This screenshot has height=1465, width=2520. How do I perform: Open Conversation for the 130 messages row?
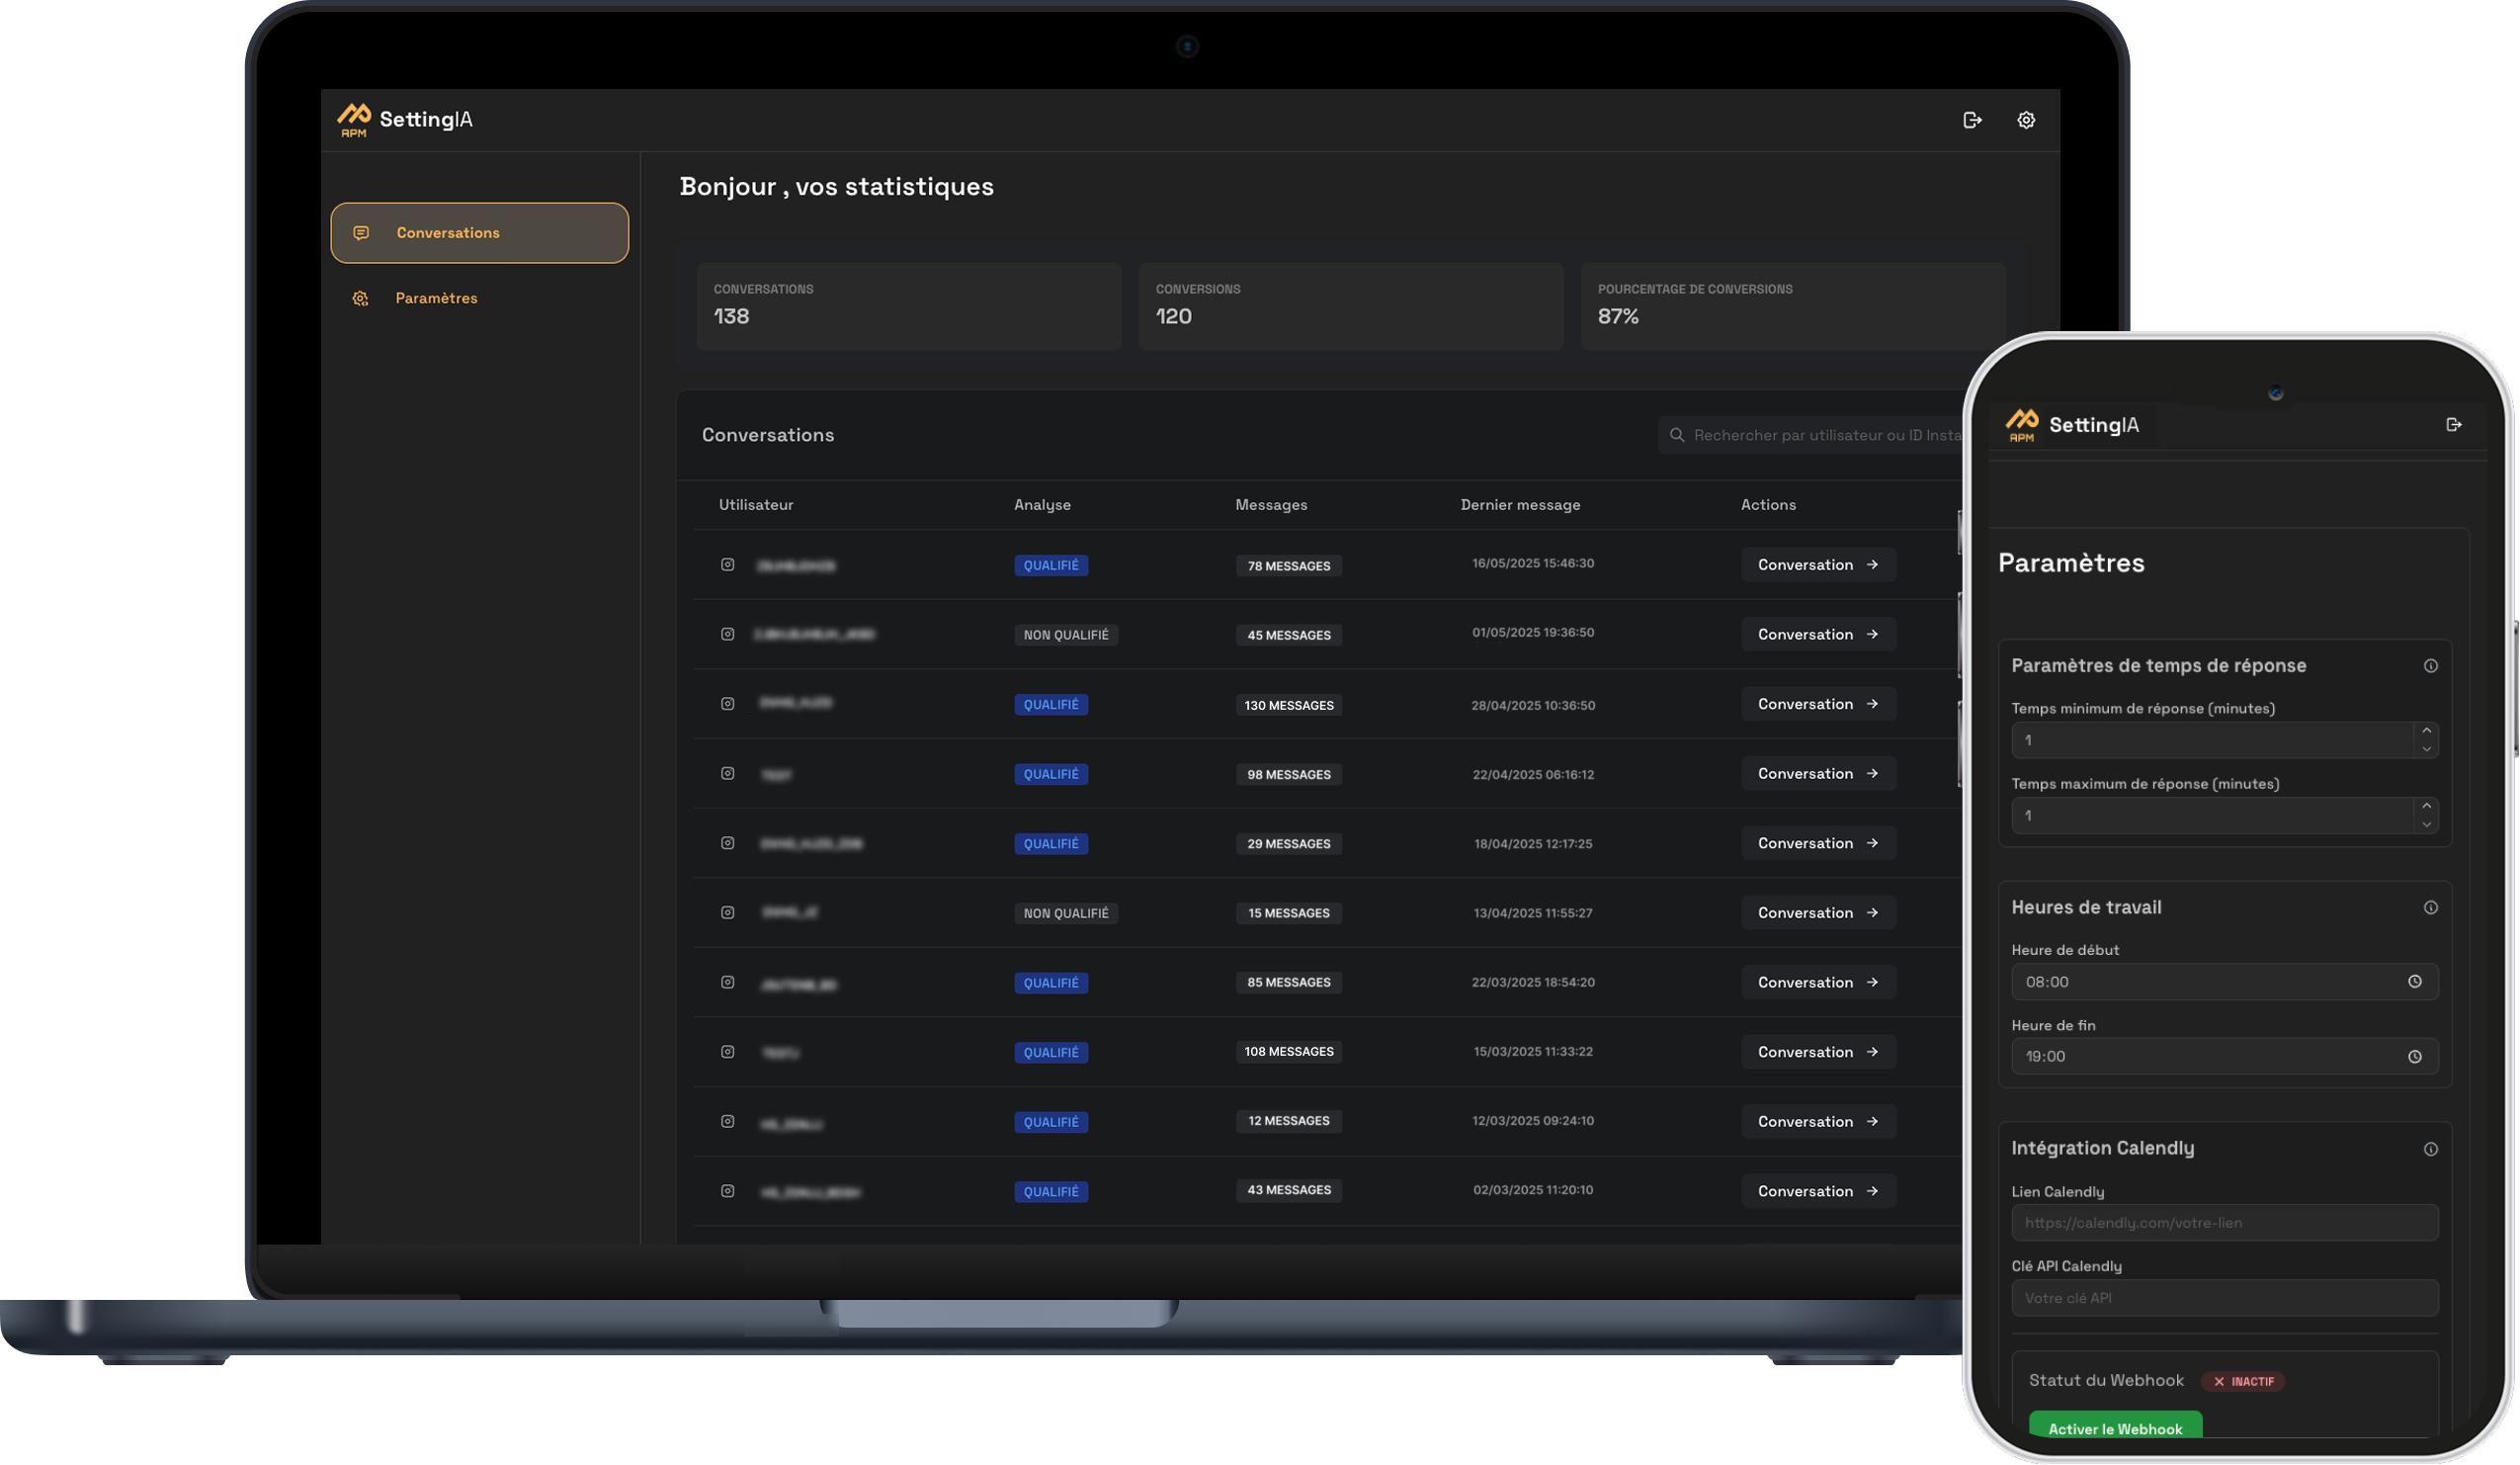(x=1817, y=704)
